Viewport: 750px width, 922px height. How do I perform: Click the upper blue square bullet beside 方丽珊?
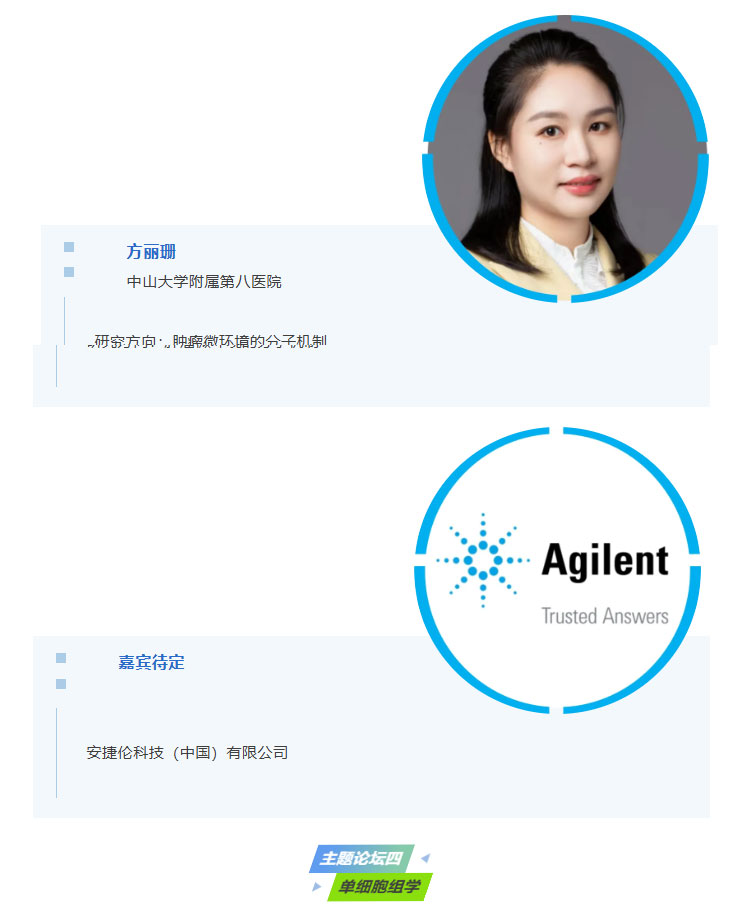[69, 247]
